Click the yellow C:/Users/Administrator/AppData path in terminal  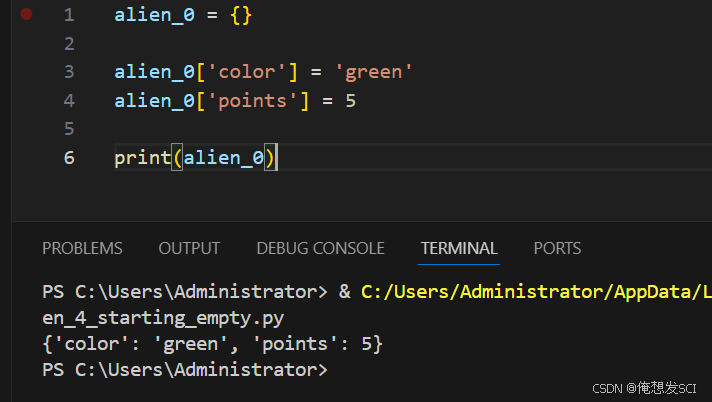(536, 292)
